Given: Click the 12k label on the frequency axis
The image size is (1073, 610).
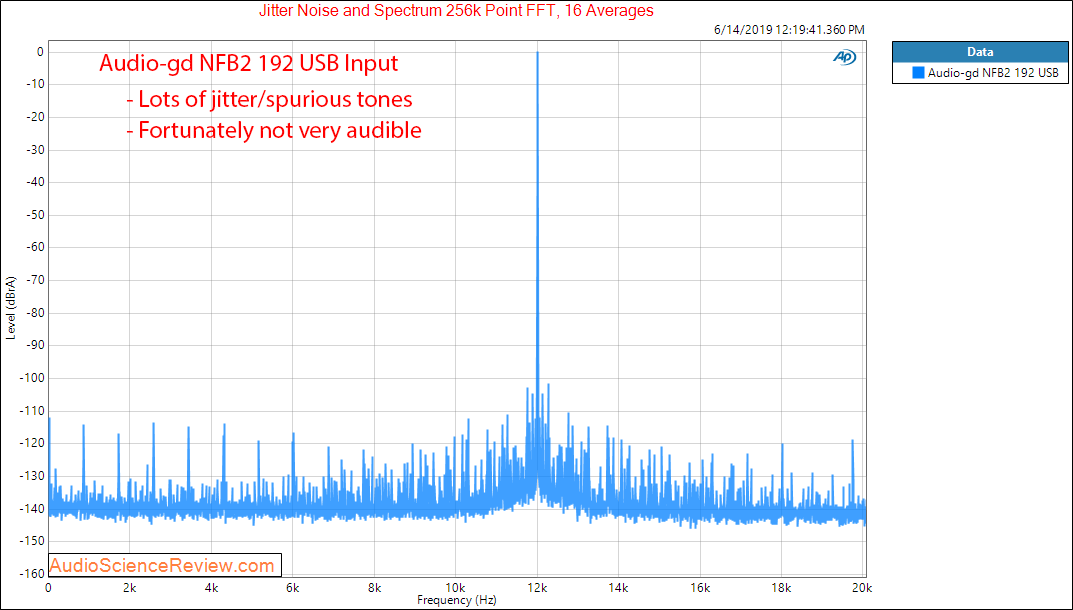Looking at the screenshot, I should (537, 587).
